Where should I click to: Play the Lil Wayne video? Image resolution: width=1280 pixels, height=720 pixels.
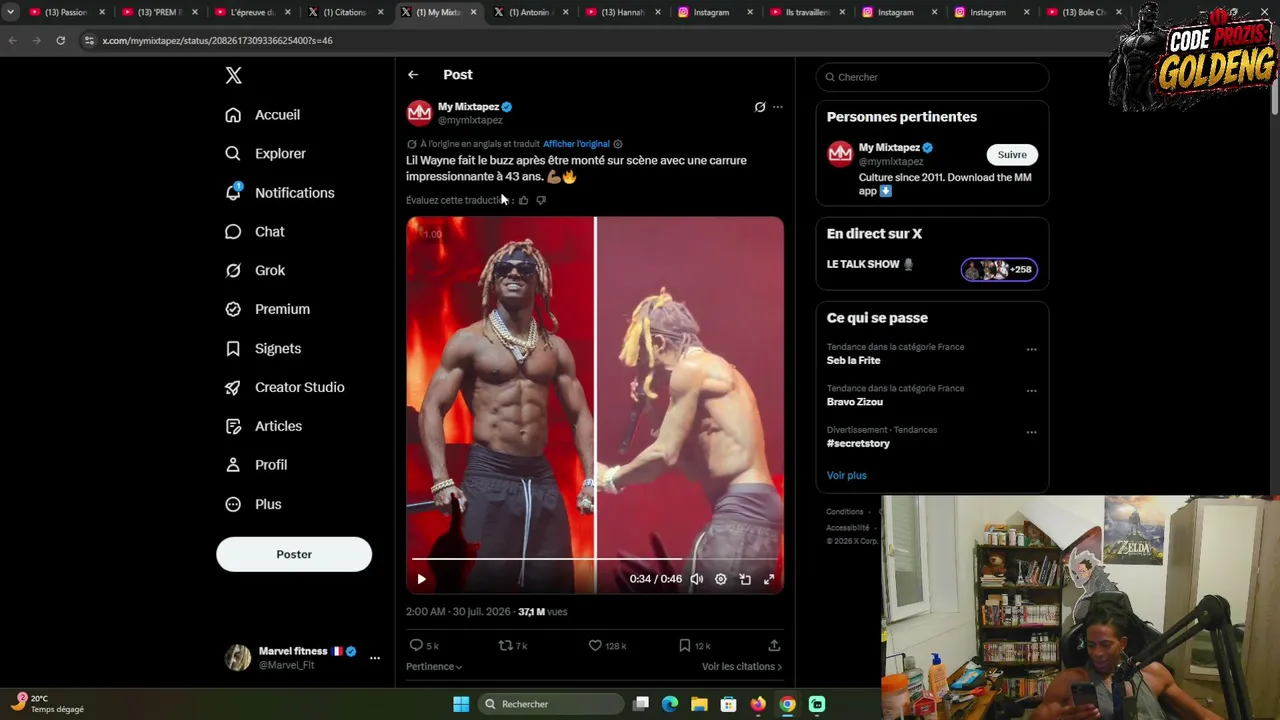[x=421, y=579]
